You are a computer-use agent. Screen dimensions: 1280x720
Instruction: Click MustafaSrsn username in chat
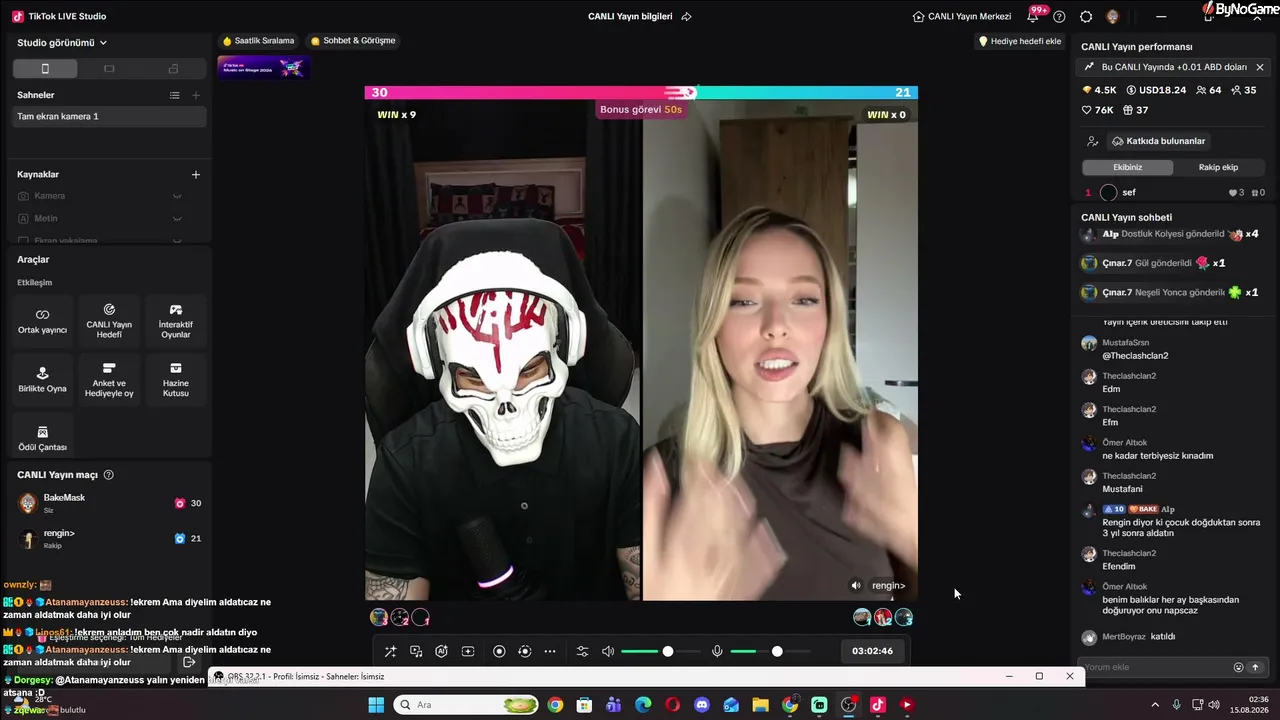(x=1126, y=343)
